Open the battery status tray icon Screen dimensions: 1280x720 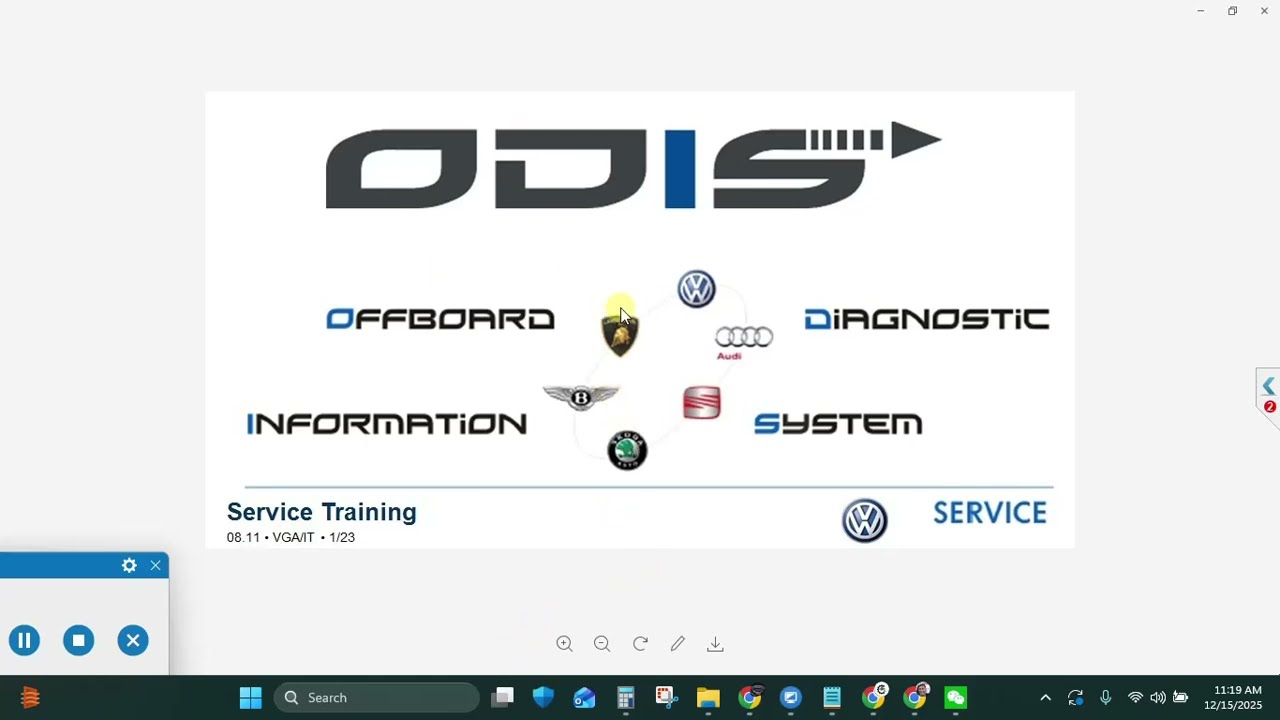coord(1181,698)
